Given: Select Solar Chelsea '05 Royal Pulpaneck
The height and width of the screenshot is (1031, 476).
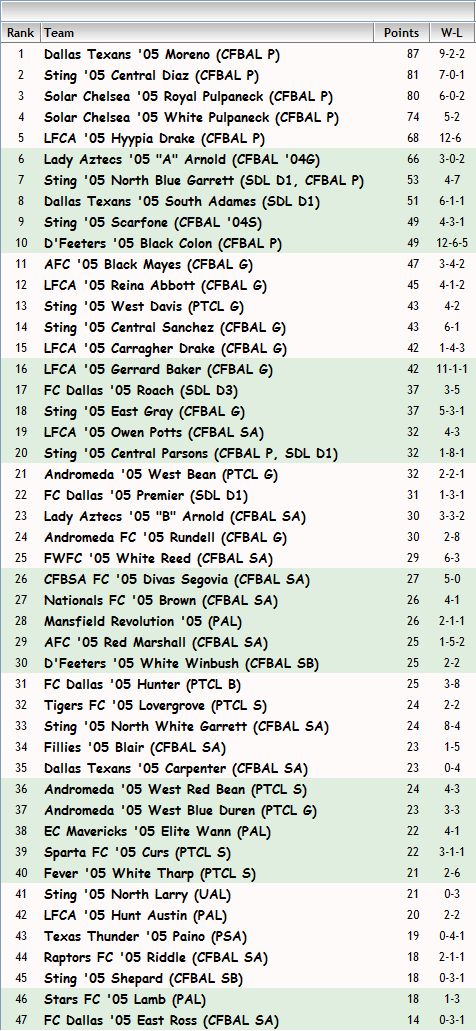Looking at the screenshot, I should coord(188,97).
